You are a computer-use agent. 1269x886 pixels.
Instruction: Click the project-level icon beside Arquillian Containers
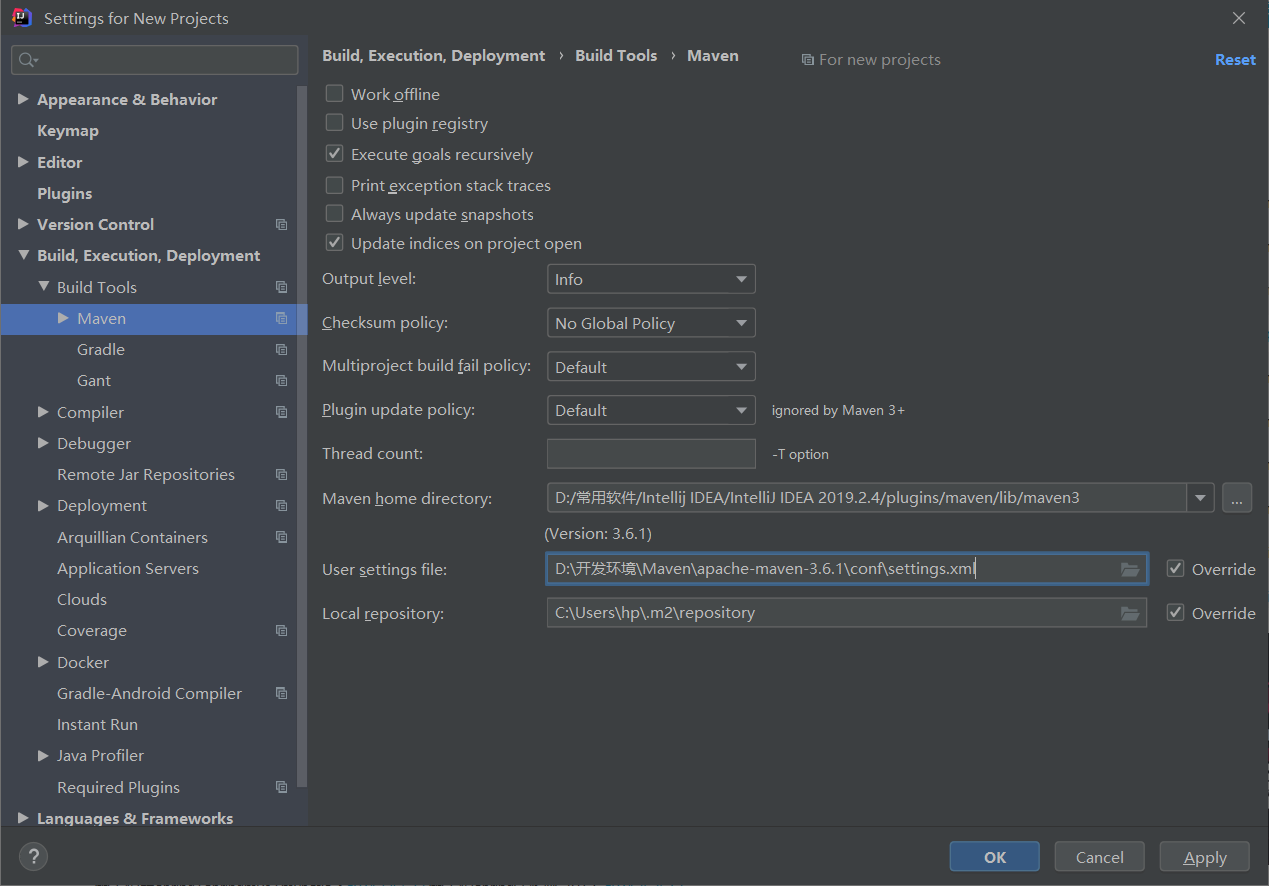click(x=281, y=537)
